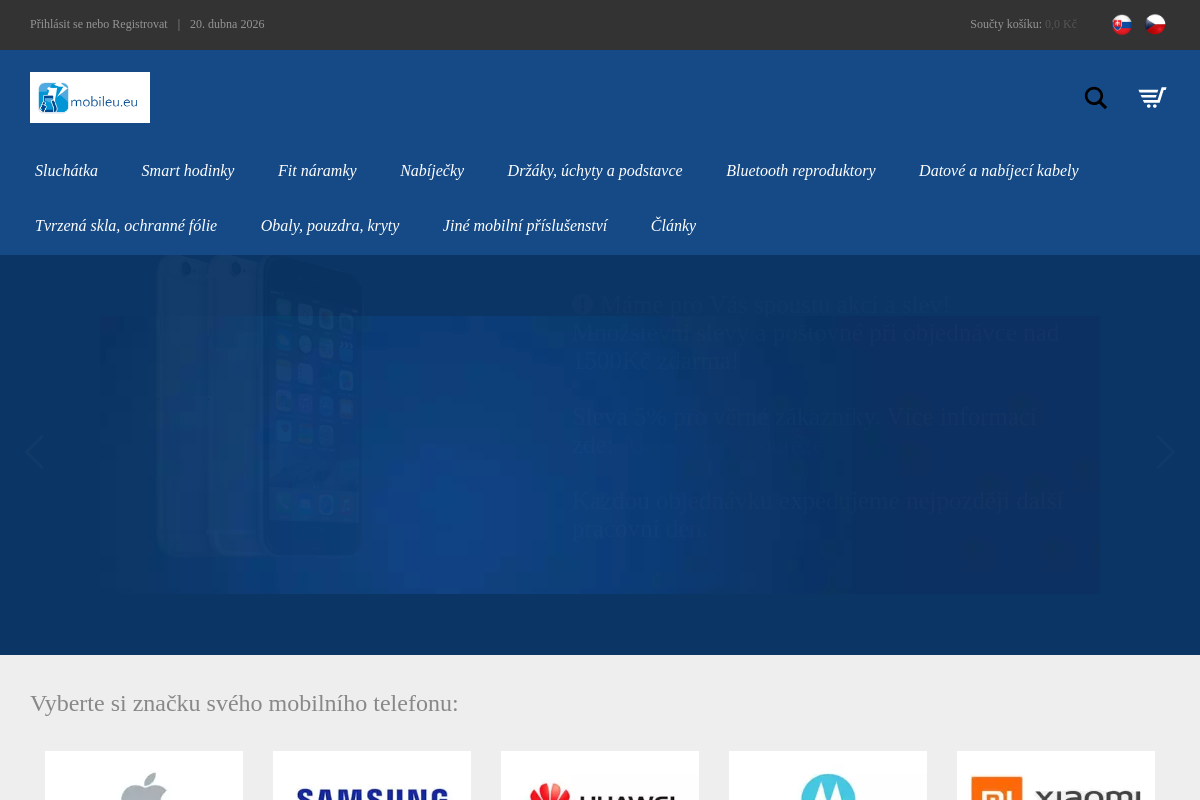The height and width of the screenshot is (800, 1200).
Task: Open Obaly, pouzdra, kryty category
Action: tap(330, 226)
